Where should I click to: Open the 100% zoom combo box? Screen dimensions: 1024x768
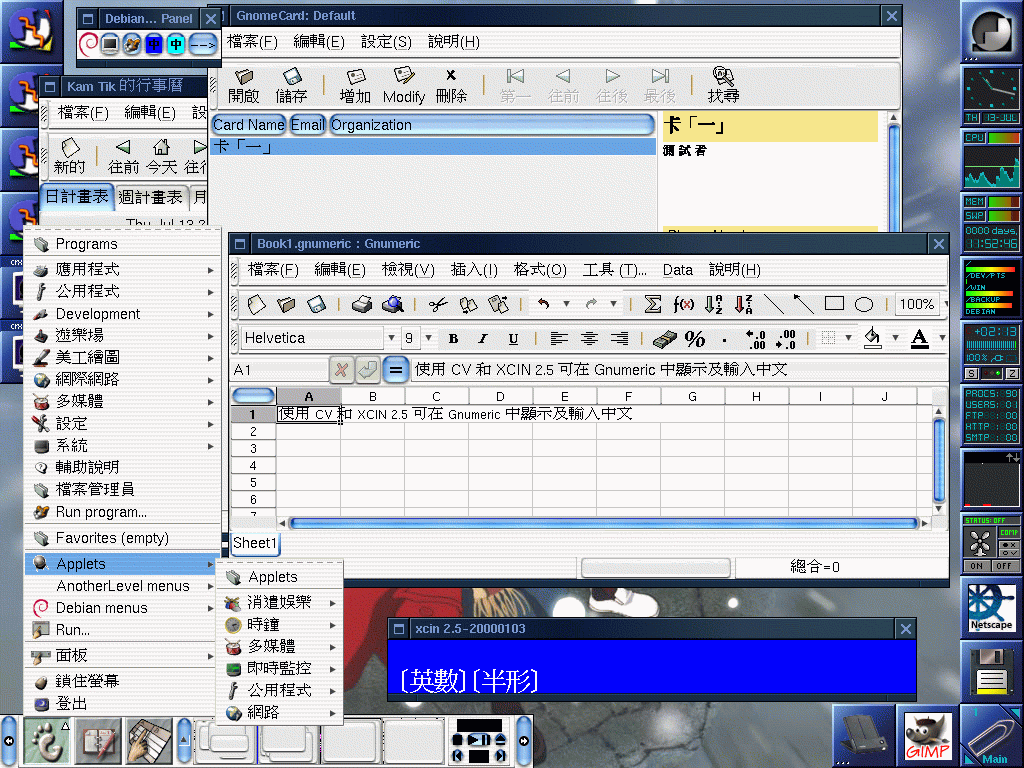(x=917, y=304)
